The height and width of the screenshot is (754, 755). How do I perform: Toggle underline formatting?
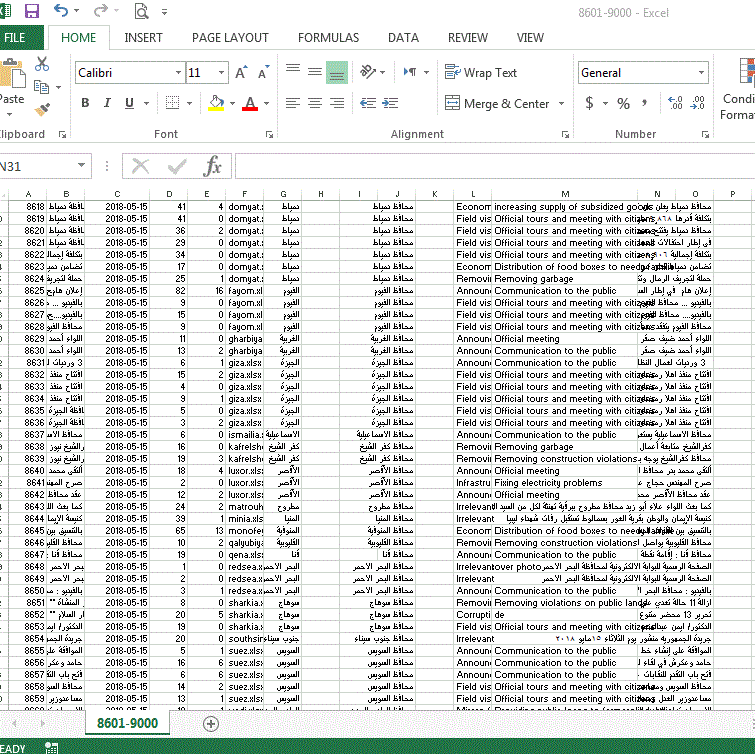pyautogui.click(x=129, y=103)
